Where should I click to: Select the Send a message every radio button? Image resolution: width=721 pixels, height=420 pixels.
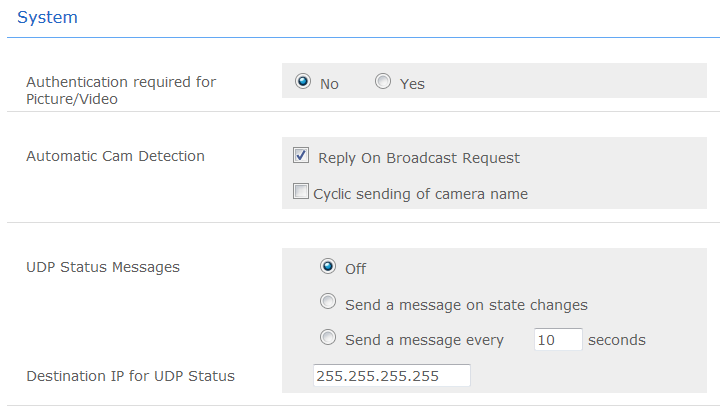tap(327, 338)
